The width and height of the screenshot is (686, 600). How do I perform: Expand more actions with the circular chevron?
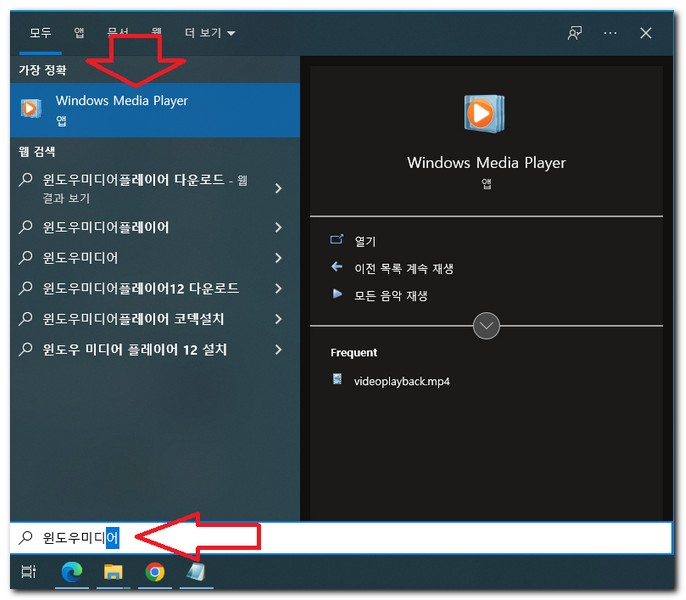tap(486, 326)
